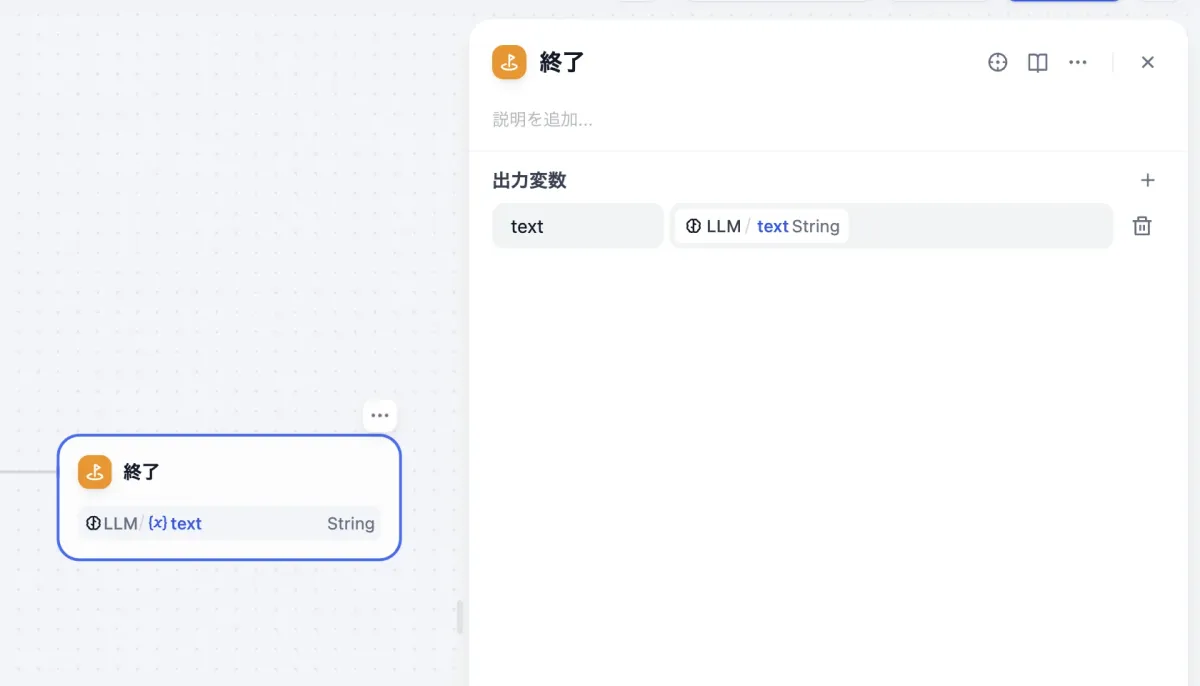The height and width of the screenshot is (686, 1200).
Task: Add a new output variable with plus icon
Action: coord(1147,181)
